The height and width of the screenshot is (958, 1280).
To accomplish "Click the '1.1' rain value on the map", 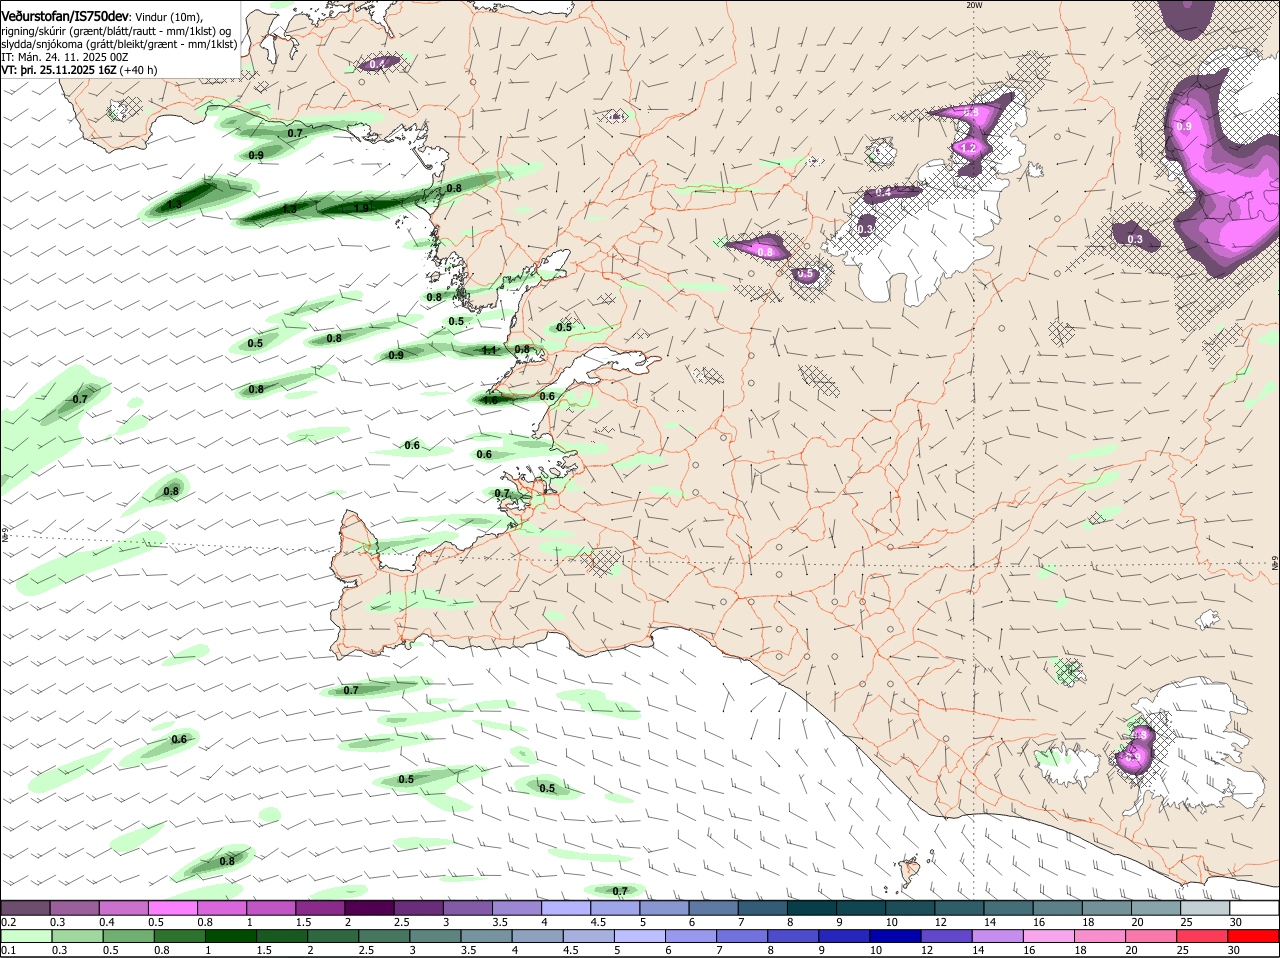I will click(489, 351).
